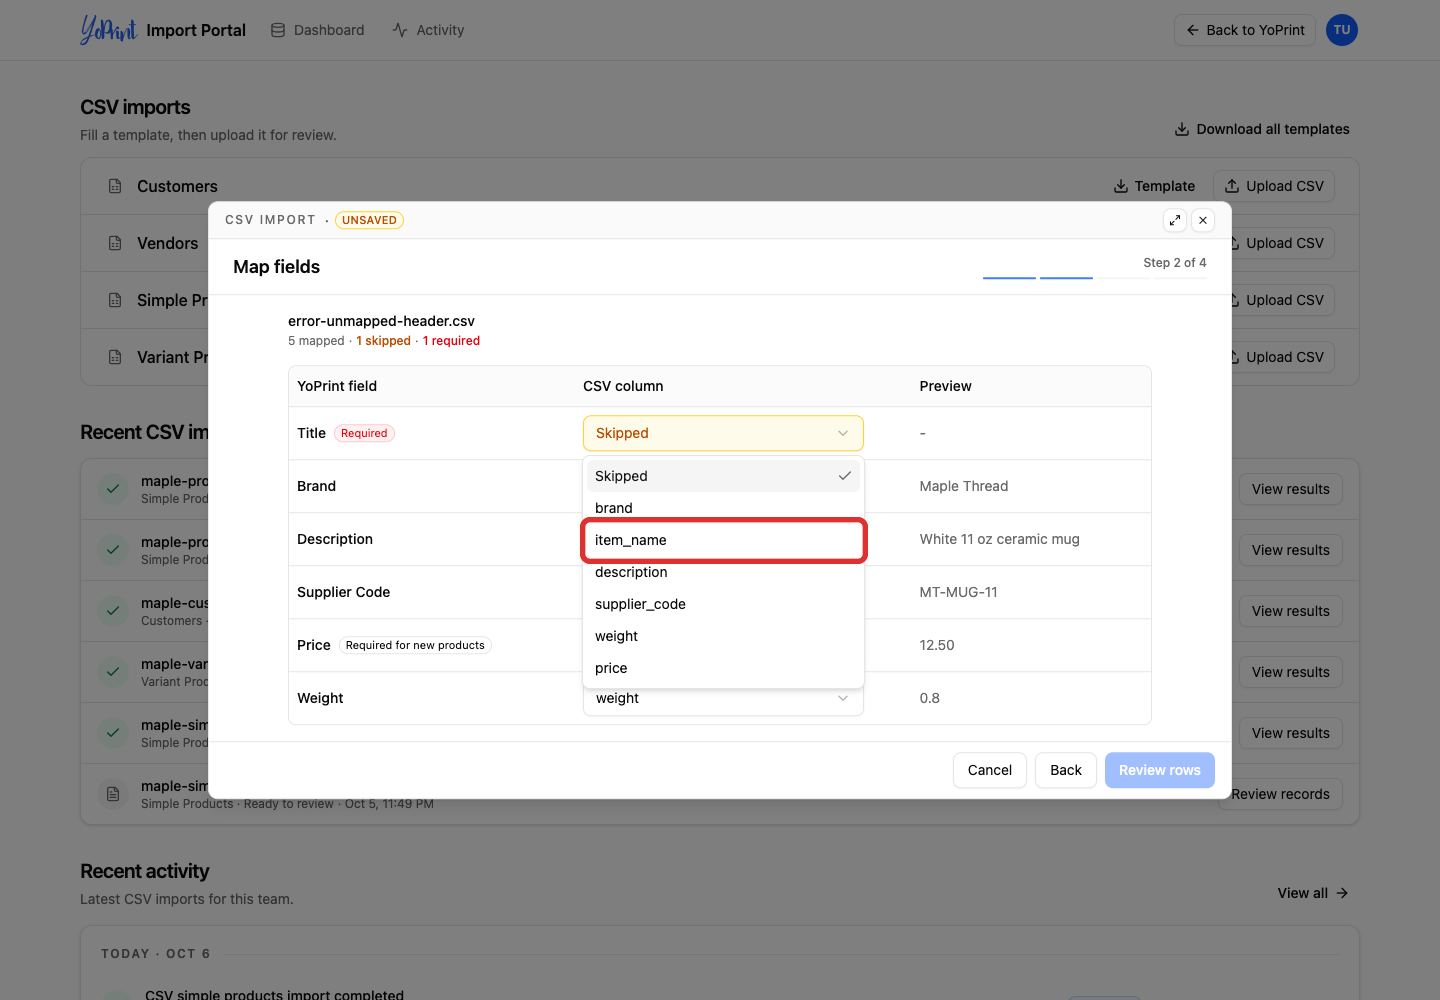Screen dimensions: 1440x1000
Task: Click the 'White 11 oz ceramic mug' preview
Action: [999, 539]
